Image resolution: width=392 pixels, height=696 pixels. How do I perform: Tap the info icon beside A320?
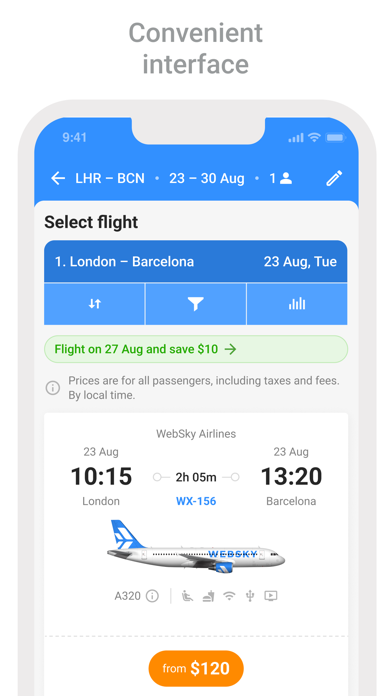152,596
